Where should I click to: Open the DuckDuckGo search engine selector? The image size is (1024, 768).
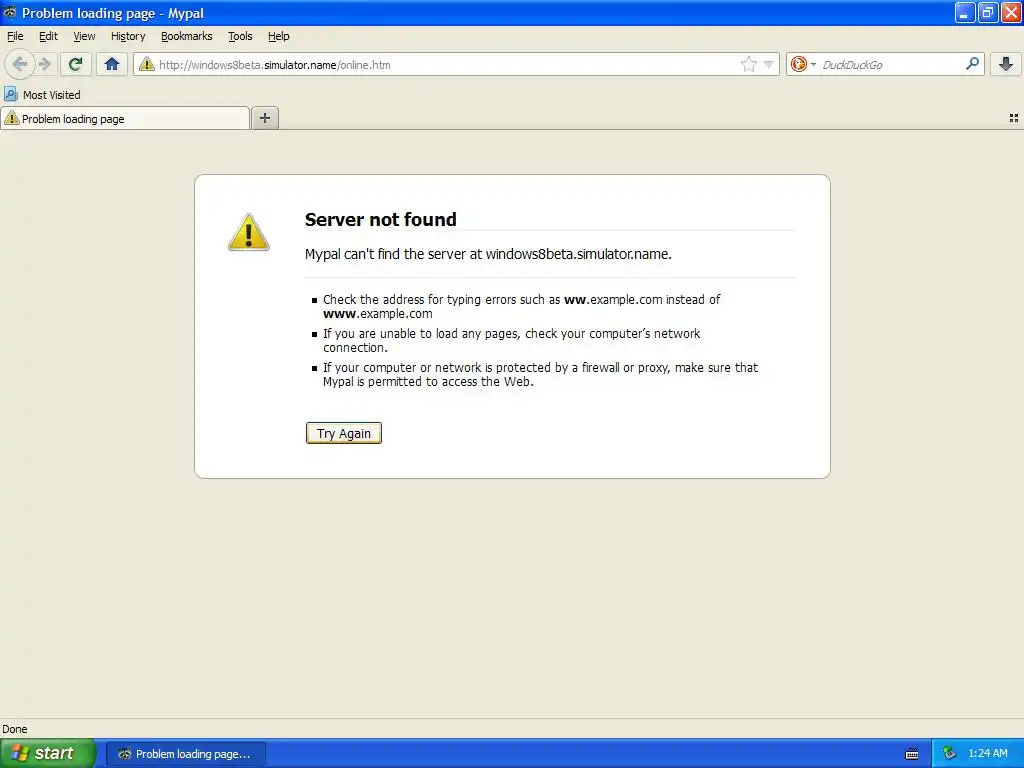coord(803,64)
